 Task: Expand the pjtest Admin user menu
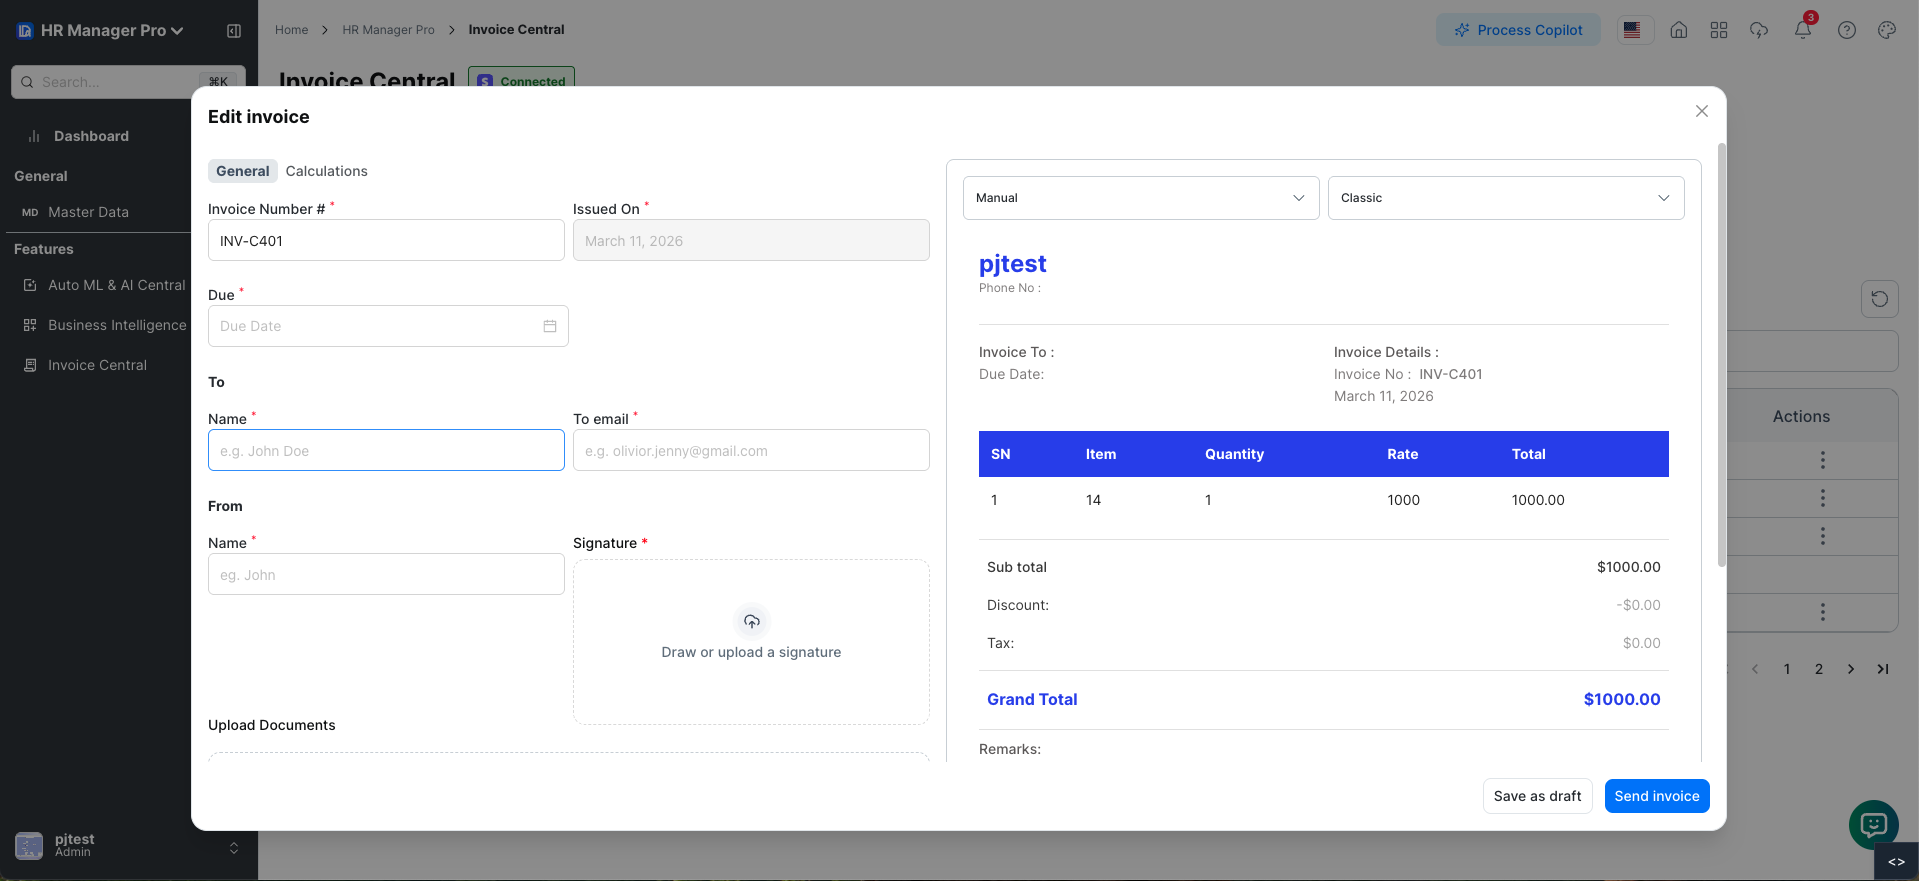click(x=128, y=846)
